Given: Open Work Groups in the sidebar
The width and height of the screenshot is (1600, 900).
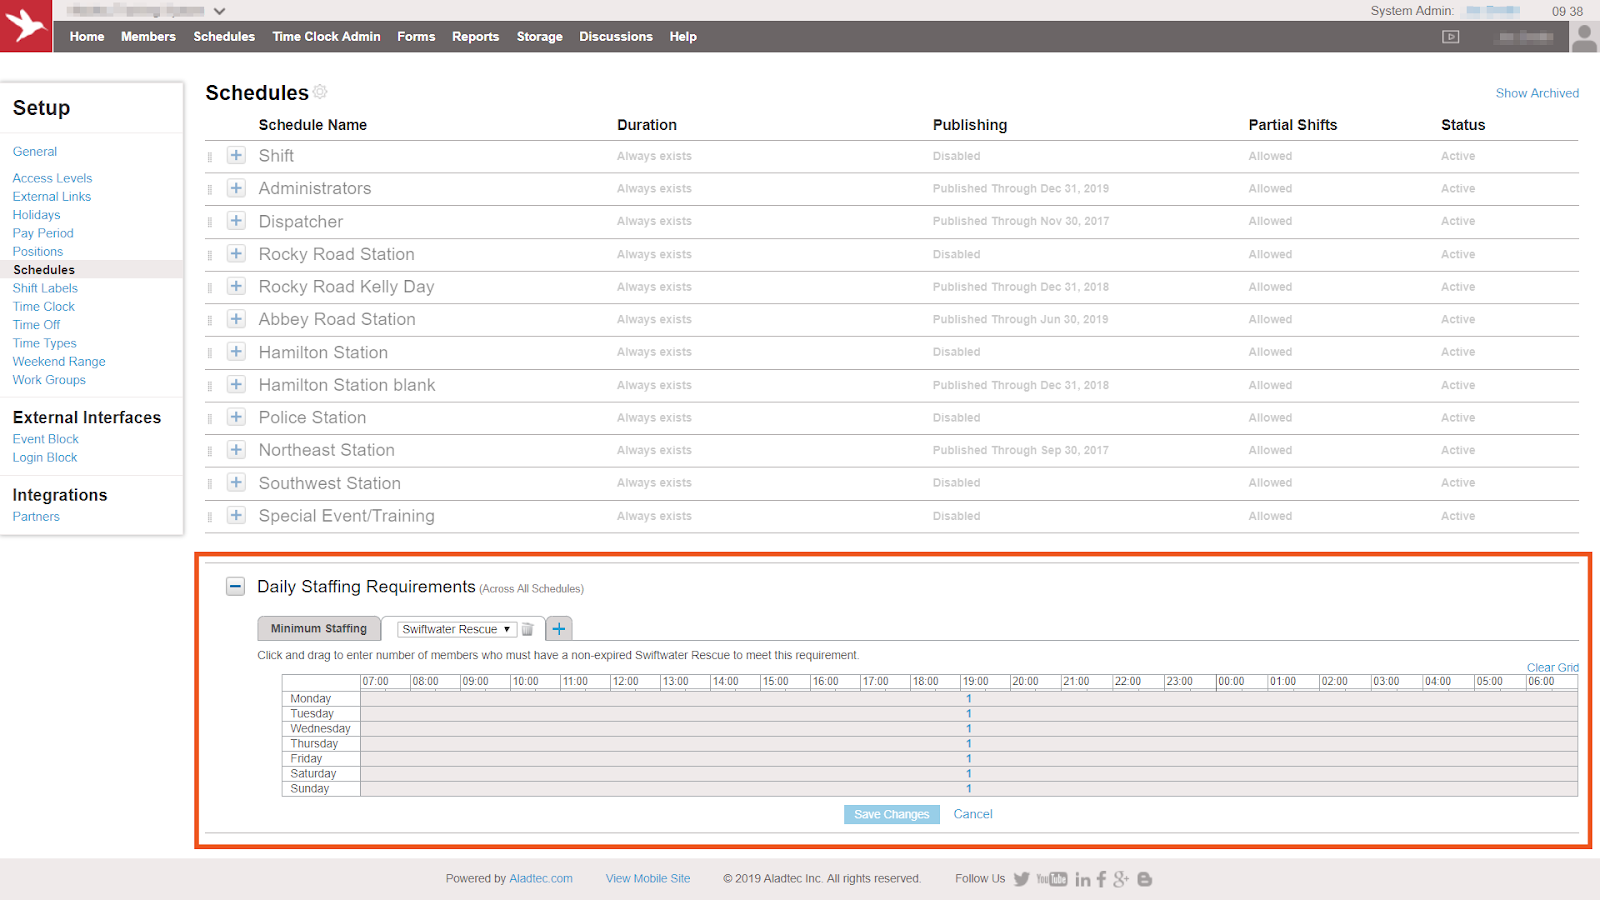Looking at the screenshot, I should pyautogui.click(x=49, y=380).
